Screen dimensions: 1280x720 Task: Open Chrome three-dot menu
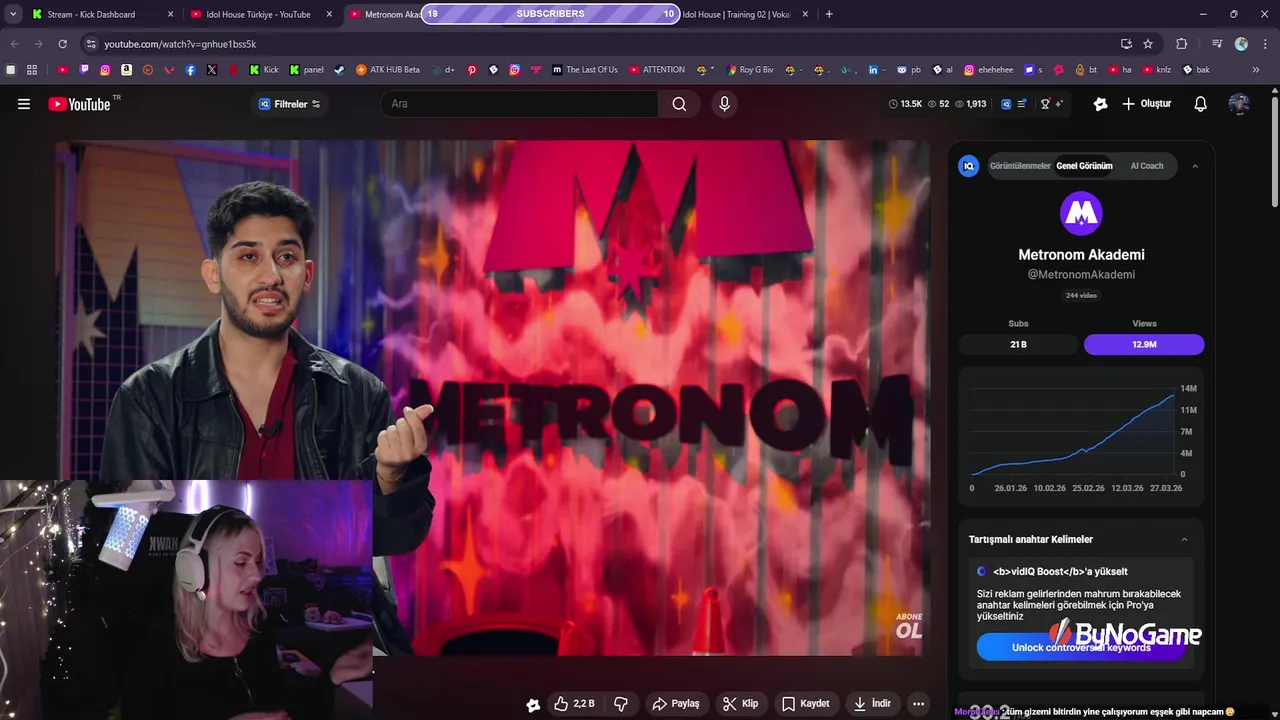pos(1265,44)
